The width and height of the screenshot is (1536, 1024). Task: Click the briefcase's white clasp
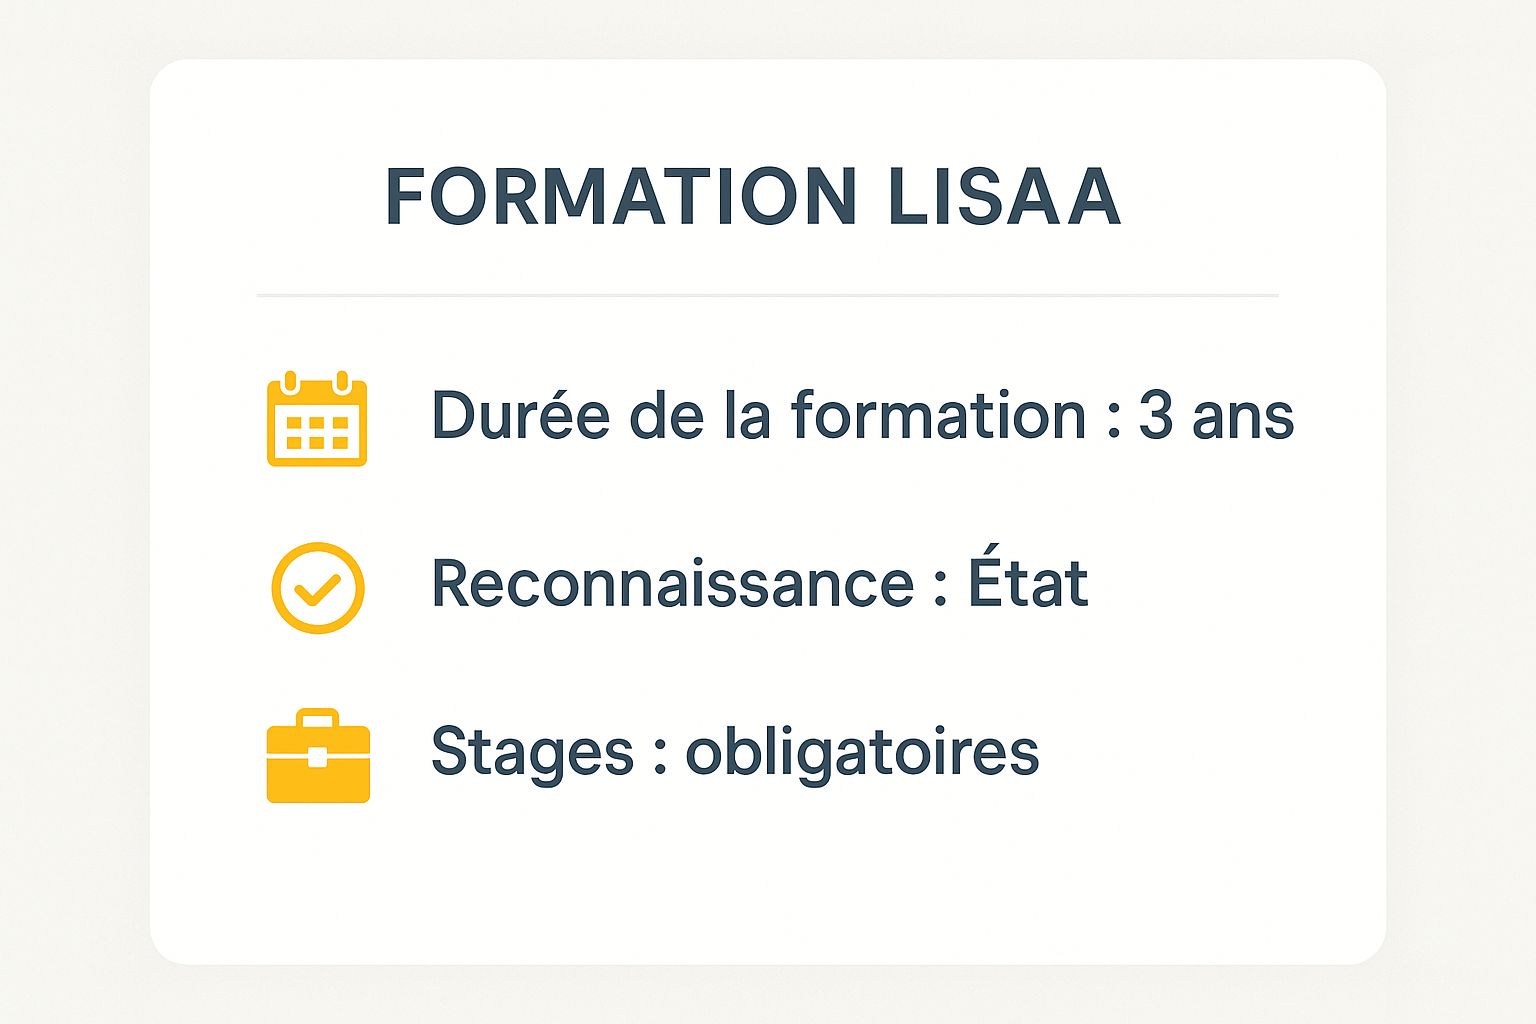(x=317, y=757)
